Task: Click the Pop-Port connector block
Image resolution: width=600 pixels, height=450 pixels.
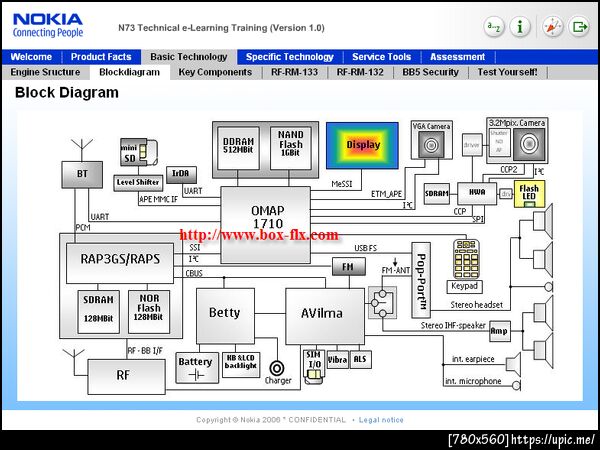Action: (421, 280)
